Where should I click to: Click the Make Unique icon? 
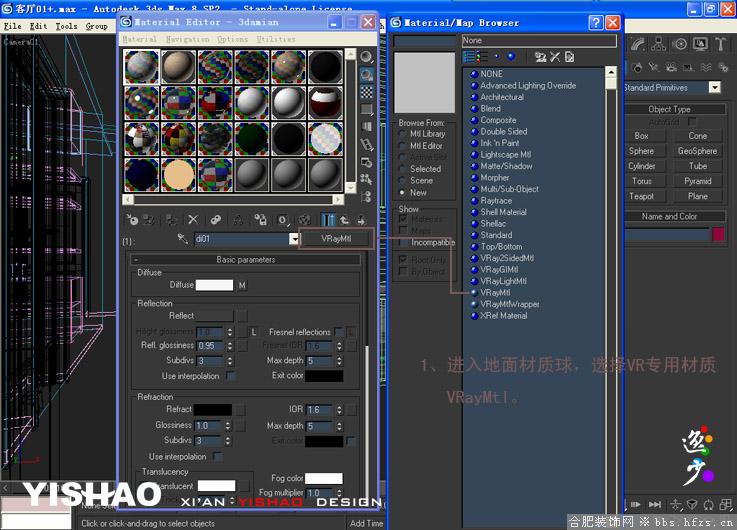238,219
